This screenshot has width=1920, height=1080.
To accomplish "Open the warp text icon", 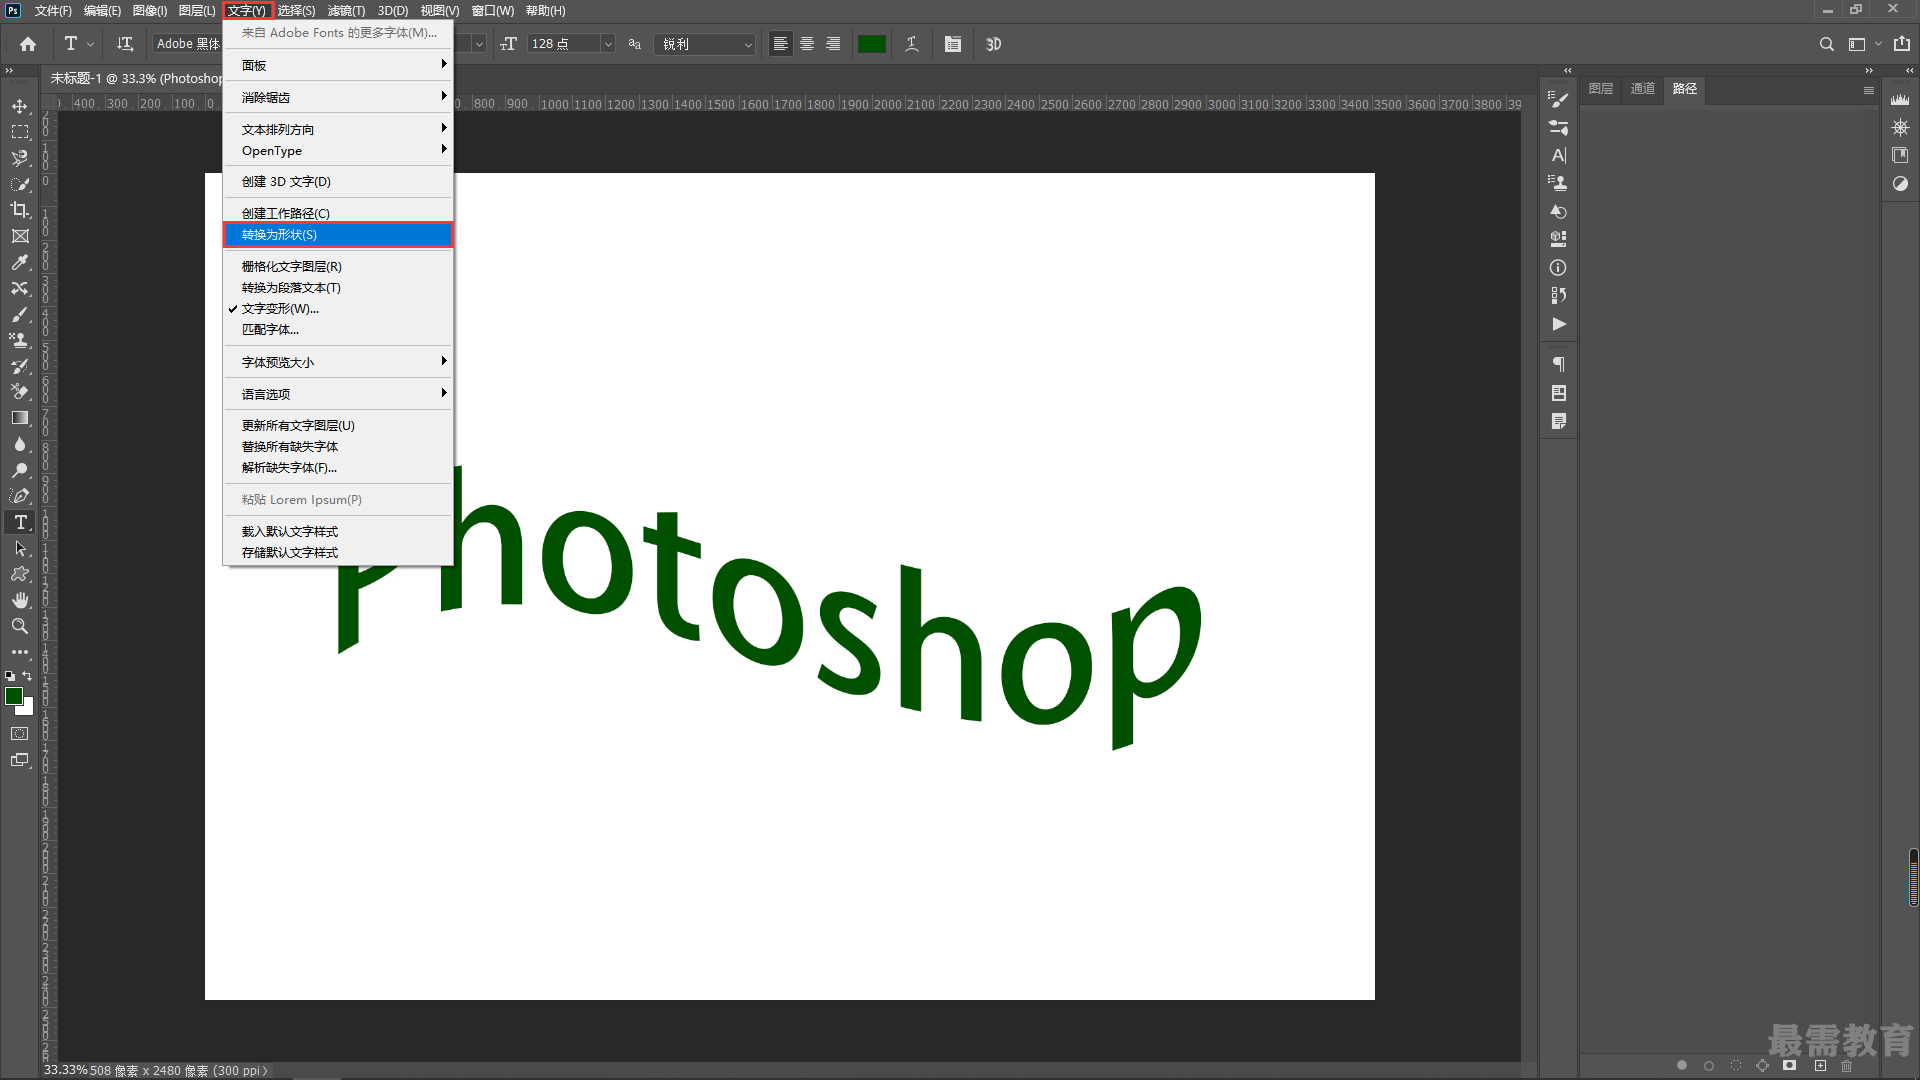I will coord(912,44).
